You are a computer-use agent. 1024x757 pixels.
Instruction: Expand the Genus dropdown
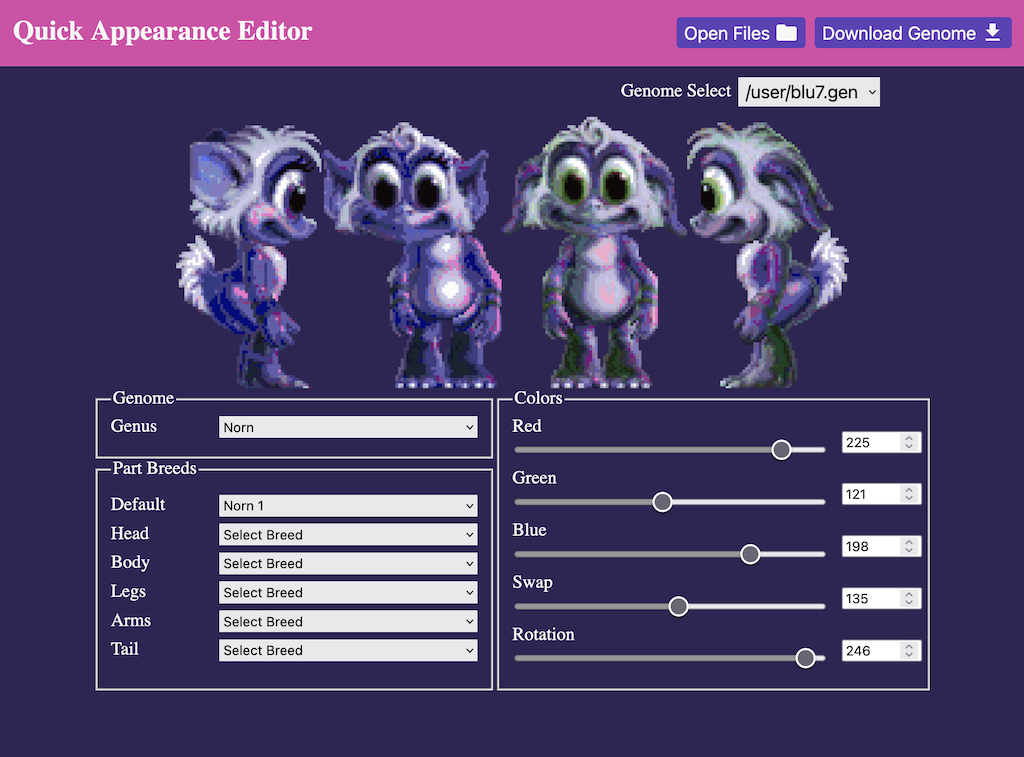(x=348, y=427)
